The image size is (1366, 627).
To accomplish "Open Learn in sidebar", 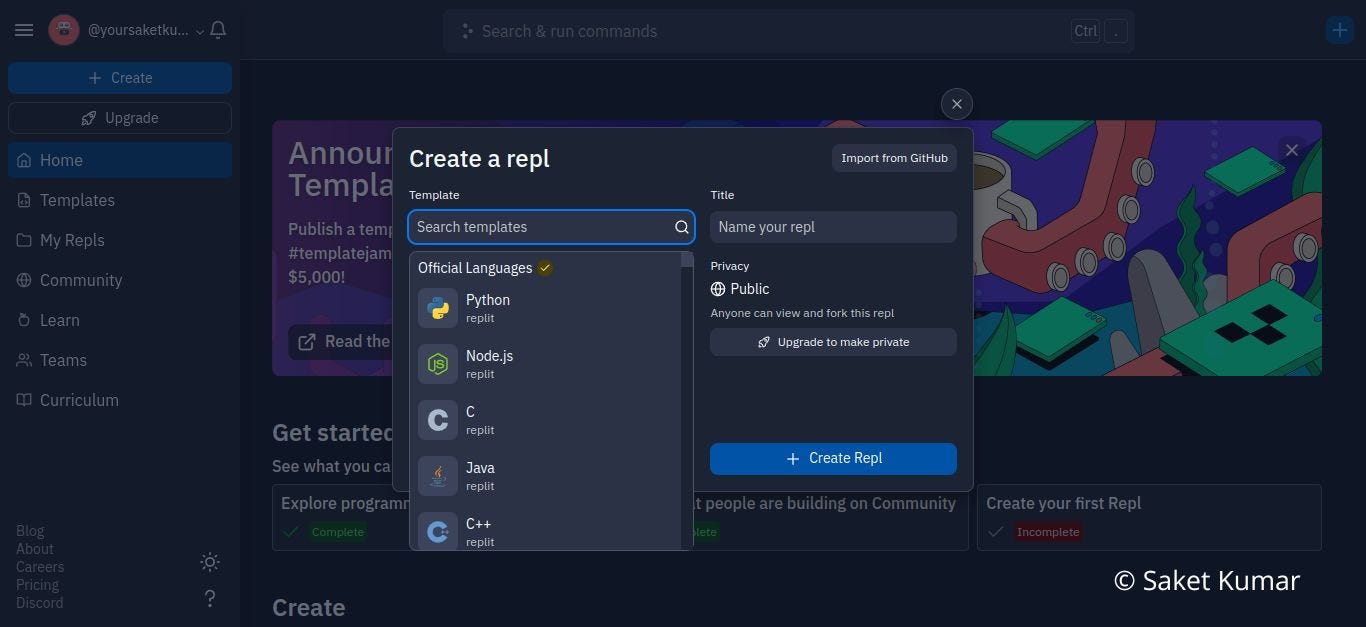I will [120, 320].
